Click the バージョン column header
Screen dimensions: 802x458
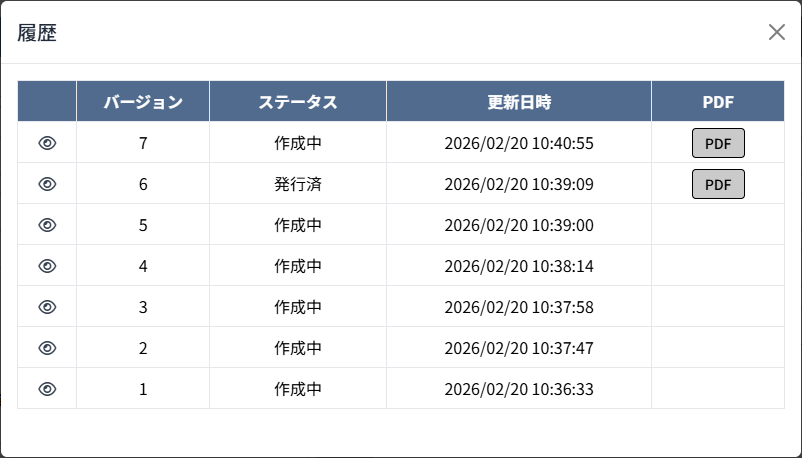coord(143,102)
